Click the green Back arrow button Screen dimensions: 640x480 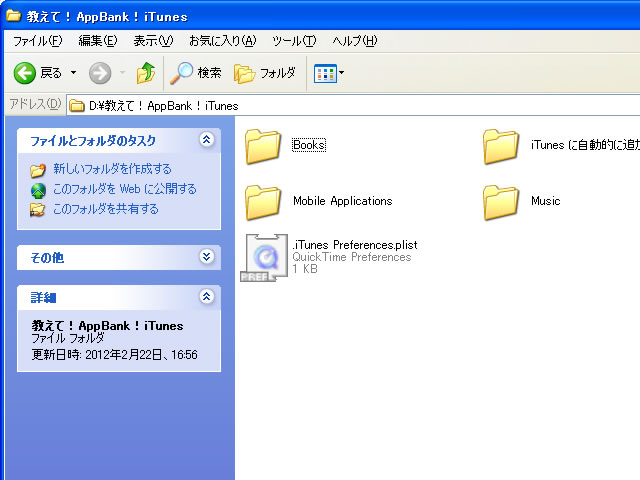[x=25, y=73]
